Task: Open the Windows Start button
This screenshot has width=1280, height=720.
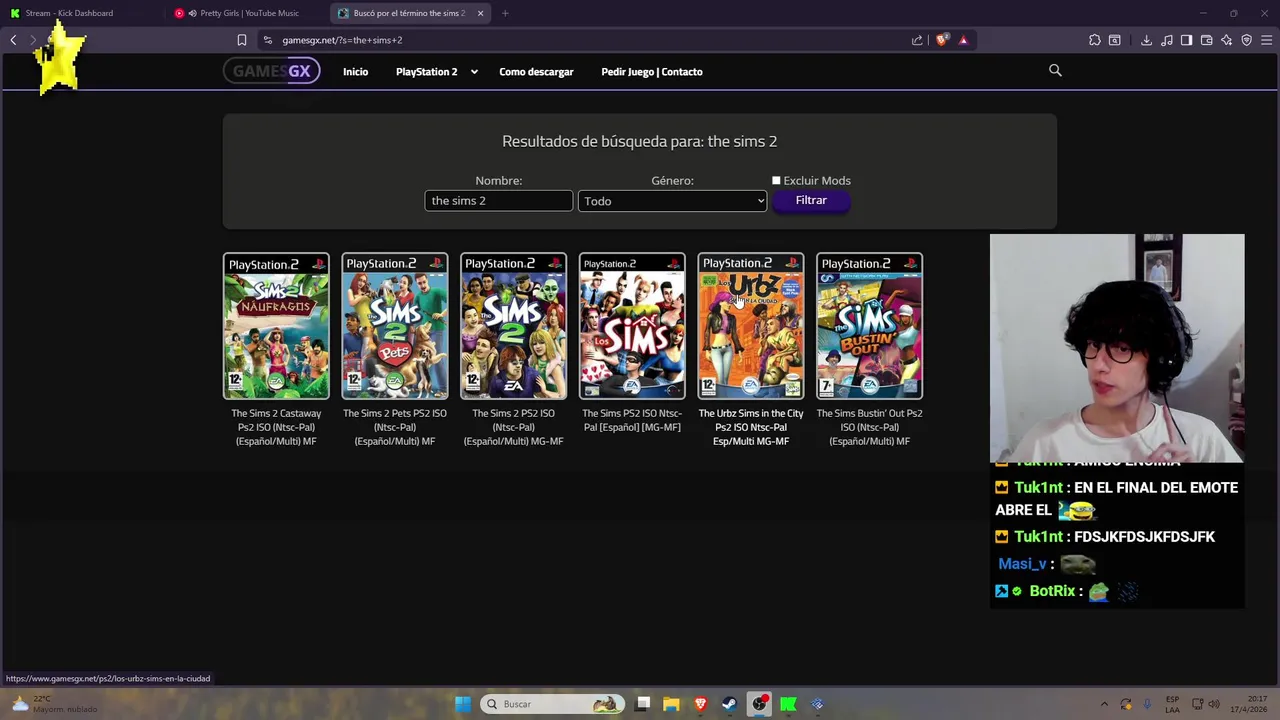Action: (x=463, y=704)
